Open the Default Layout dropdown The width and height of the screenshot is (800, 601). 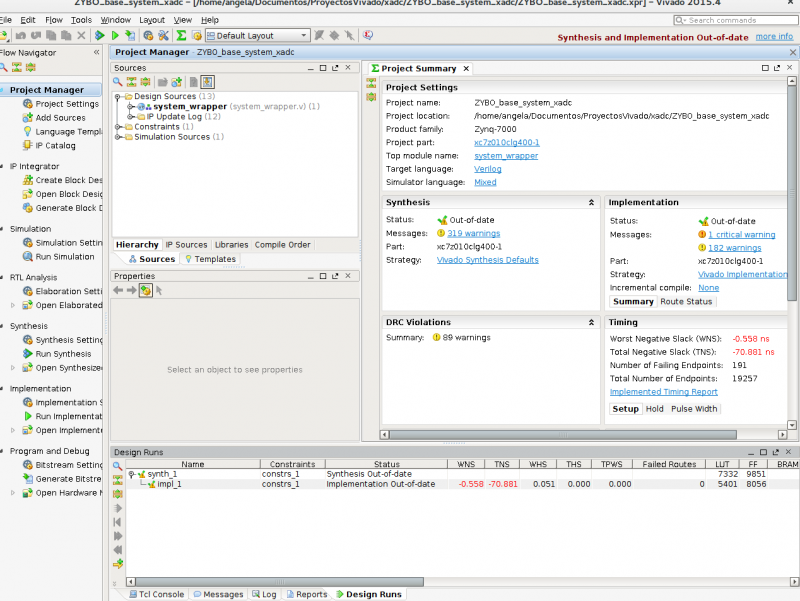(x=256, y=35)
